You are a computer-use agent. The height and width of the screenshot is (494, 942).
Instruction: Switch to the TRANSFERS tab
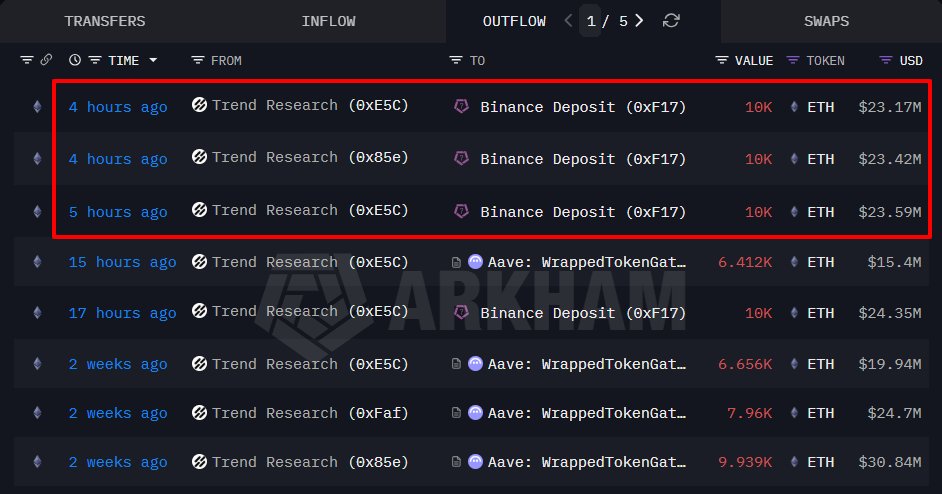(x=105, y=21)
